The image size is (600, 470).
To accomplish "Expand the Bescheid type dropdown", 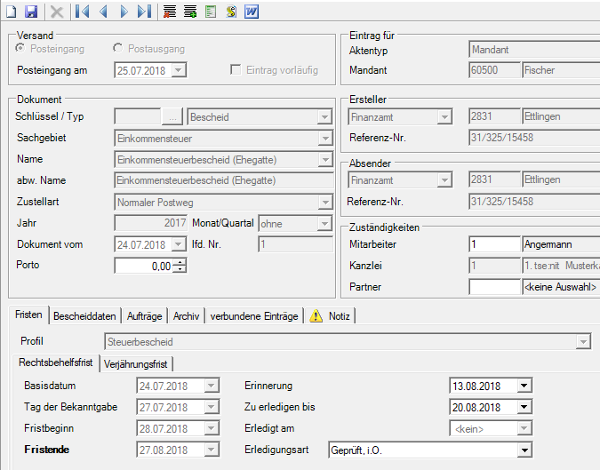I will pyautogui.click(x=324, y=117).
